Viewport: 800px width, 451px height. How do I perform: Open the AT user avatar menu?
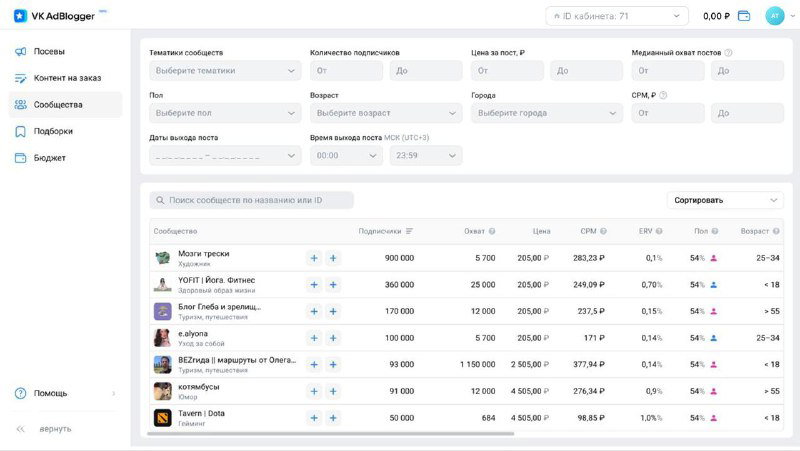[x=774, y=16]
